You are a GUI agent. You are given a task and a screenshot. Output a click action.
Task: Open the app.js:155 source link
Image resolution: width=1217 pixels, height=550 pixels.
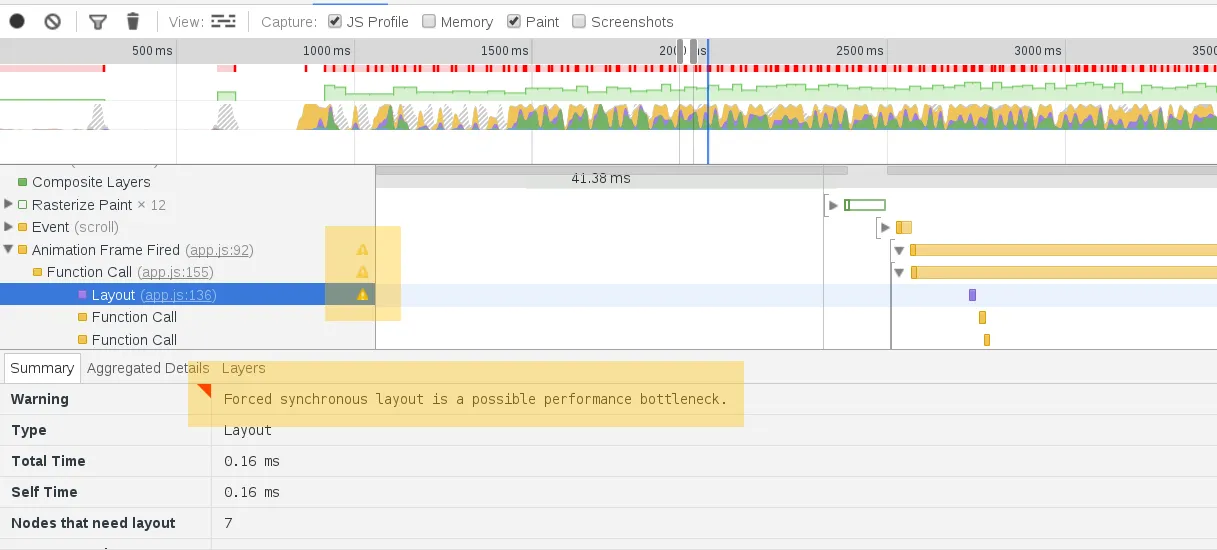(176, 272)
